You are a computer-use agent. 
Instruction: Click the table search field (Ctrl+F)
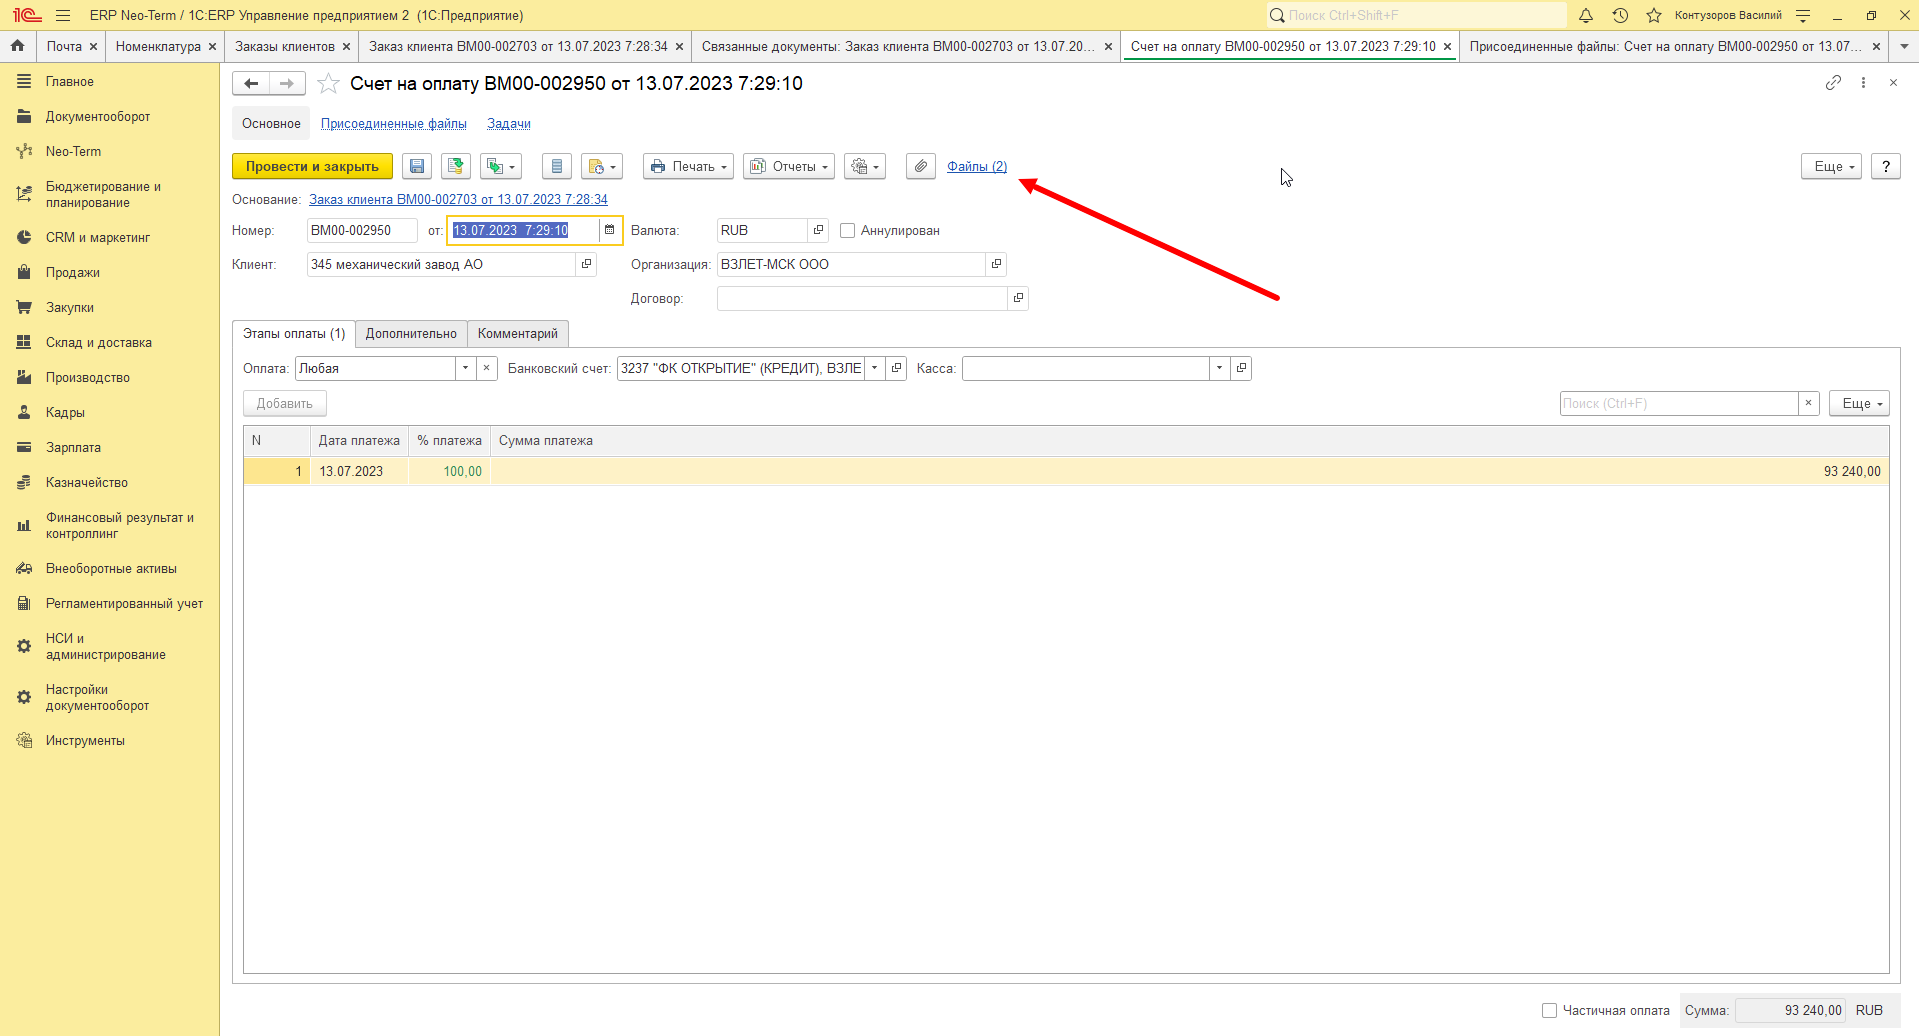click(x=1679, y=403)
